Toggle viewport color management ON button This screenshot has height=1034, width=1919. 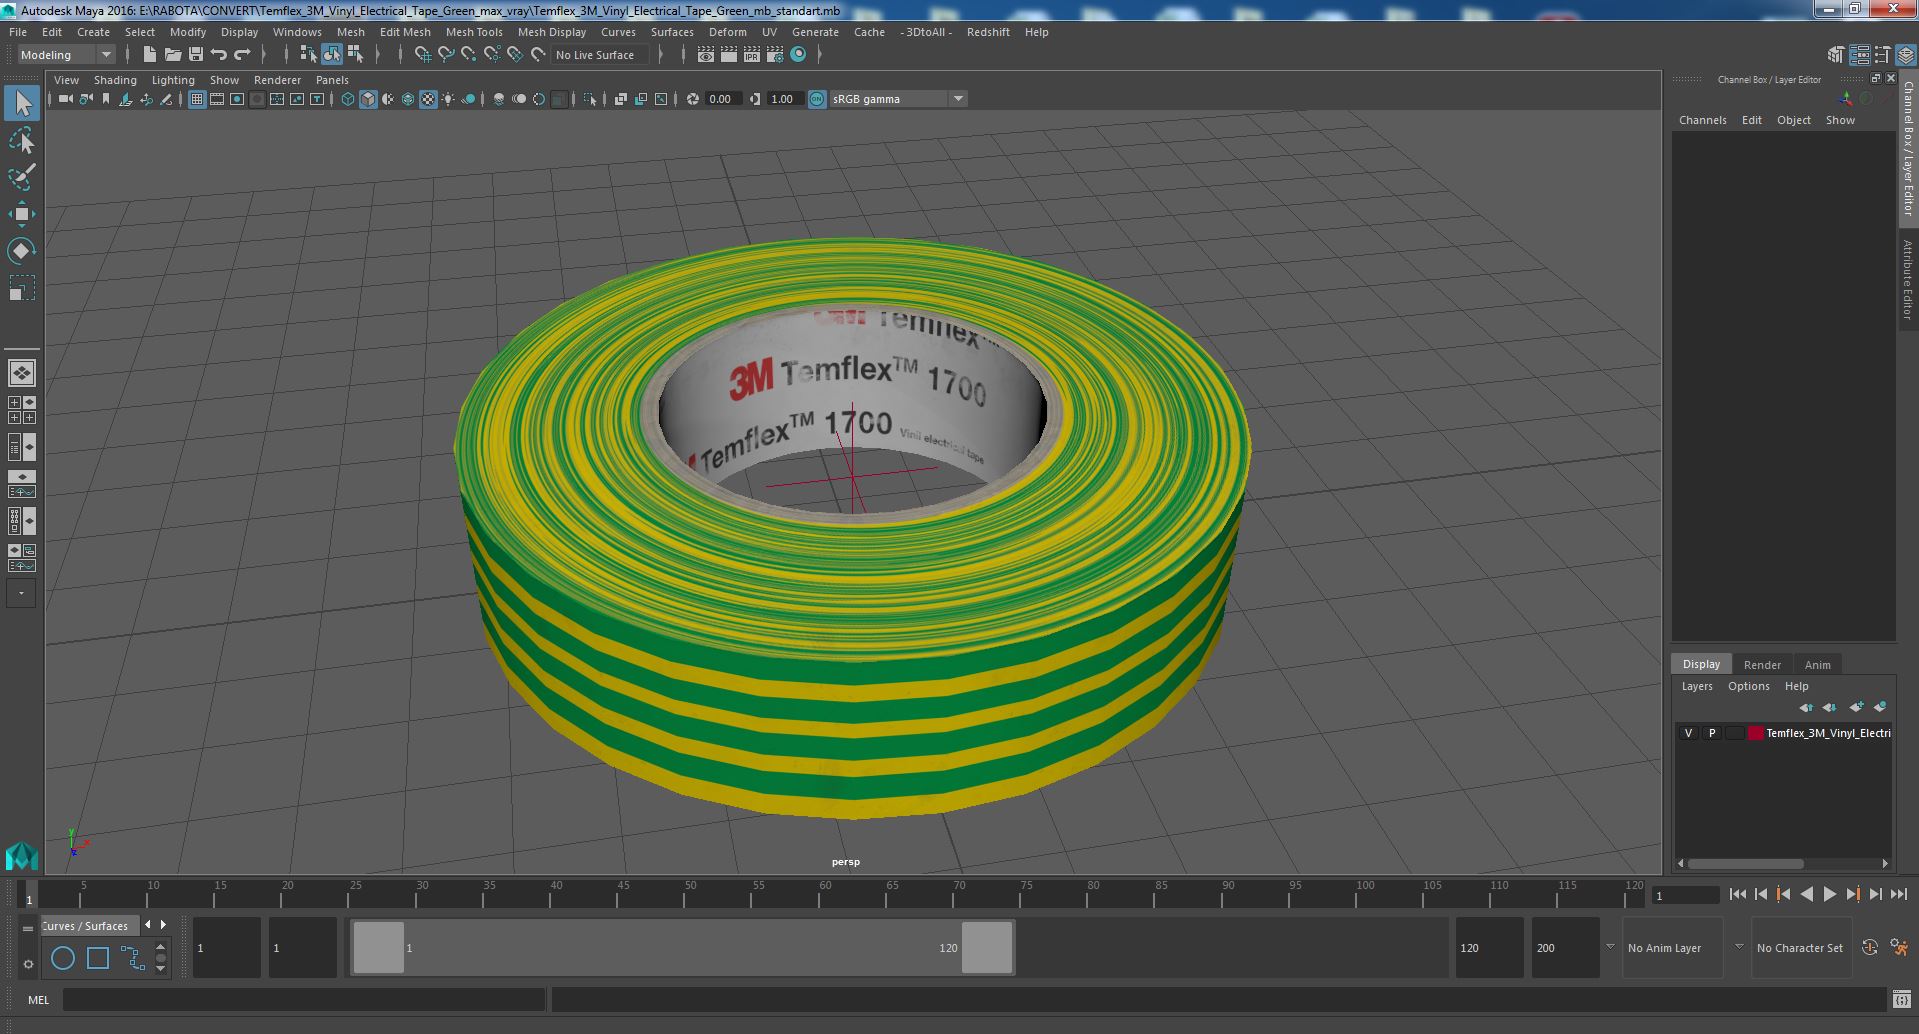click(817, 99)
